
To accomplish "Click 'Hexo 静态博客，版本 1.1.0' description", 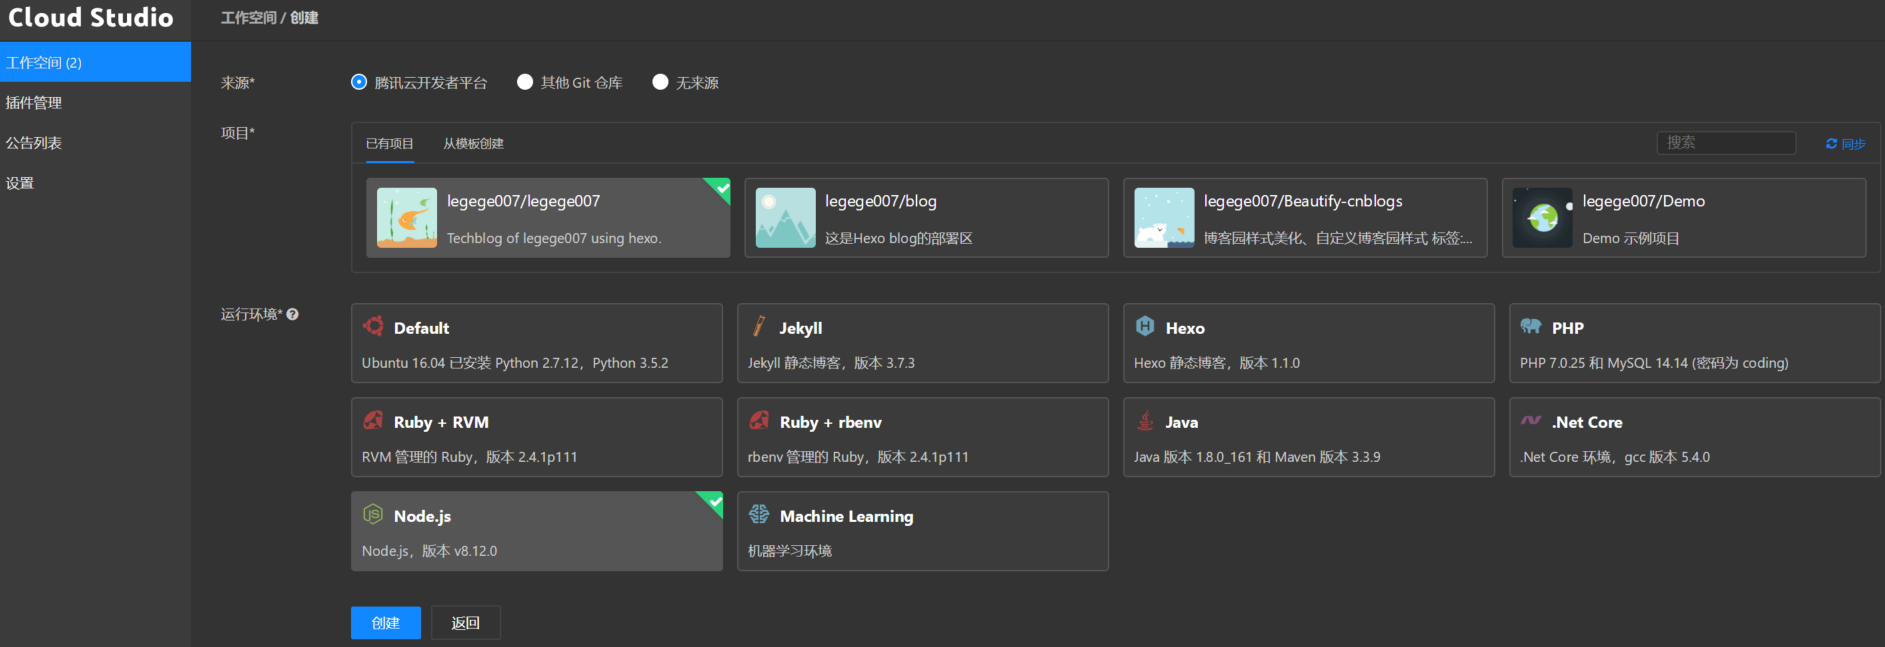I will [1217, 363].
